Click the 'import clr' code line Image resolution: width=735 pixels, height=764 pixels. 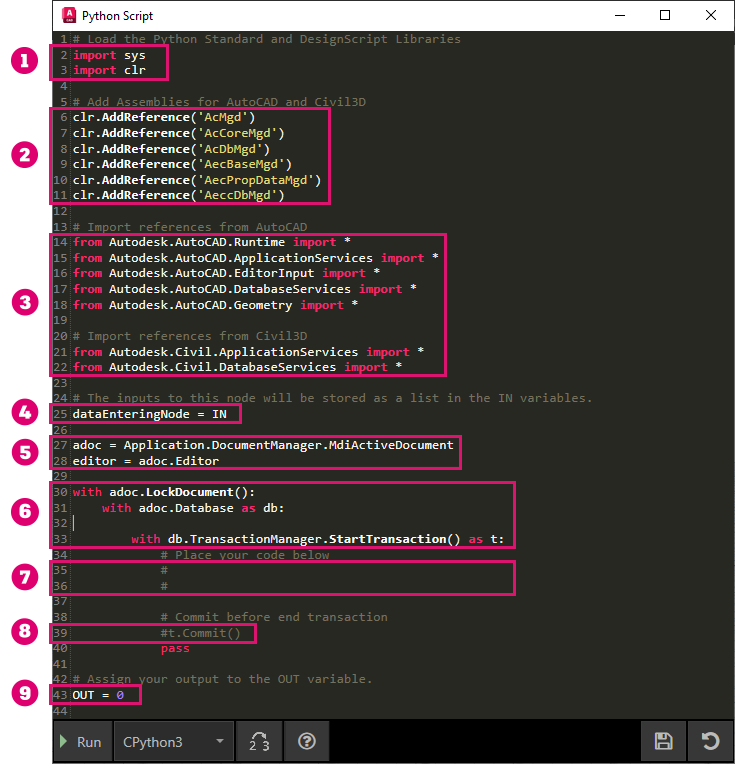pyautogui.click(x=108, y=71)
